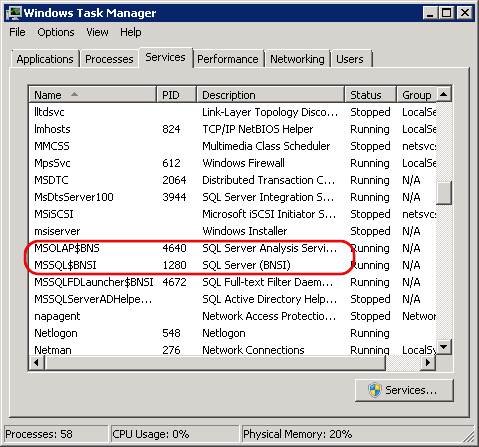Click the vertical scrollbar thumb
The height and width of the screenshot is (447, 479).
(444, 192)
